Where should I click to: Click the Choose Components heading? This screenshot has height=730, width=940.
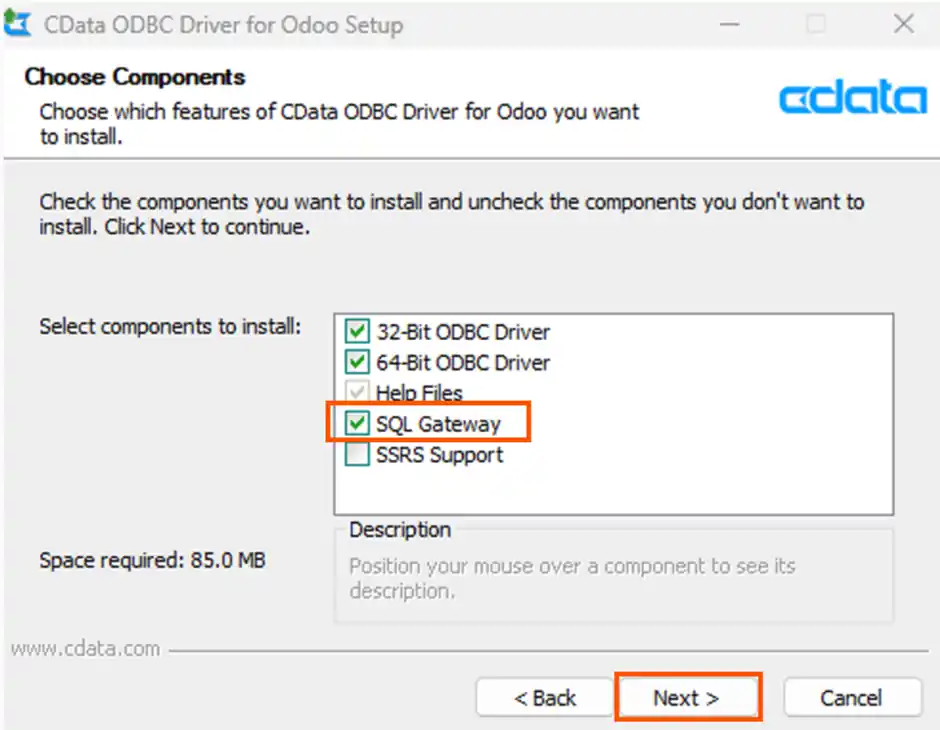(135, 77)
